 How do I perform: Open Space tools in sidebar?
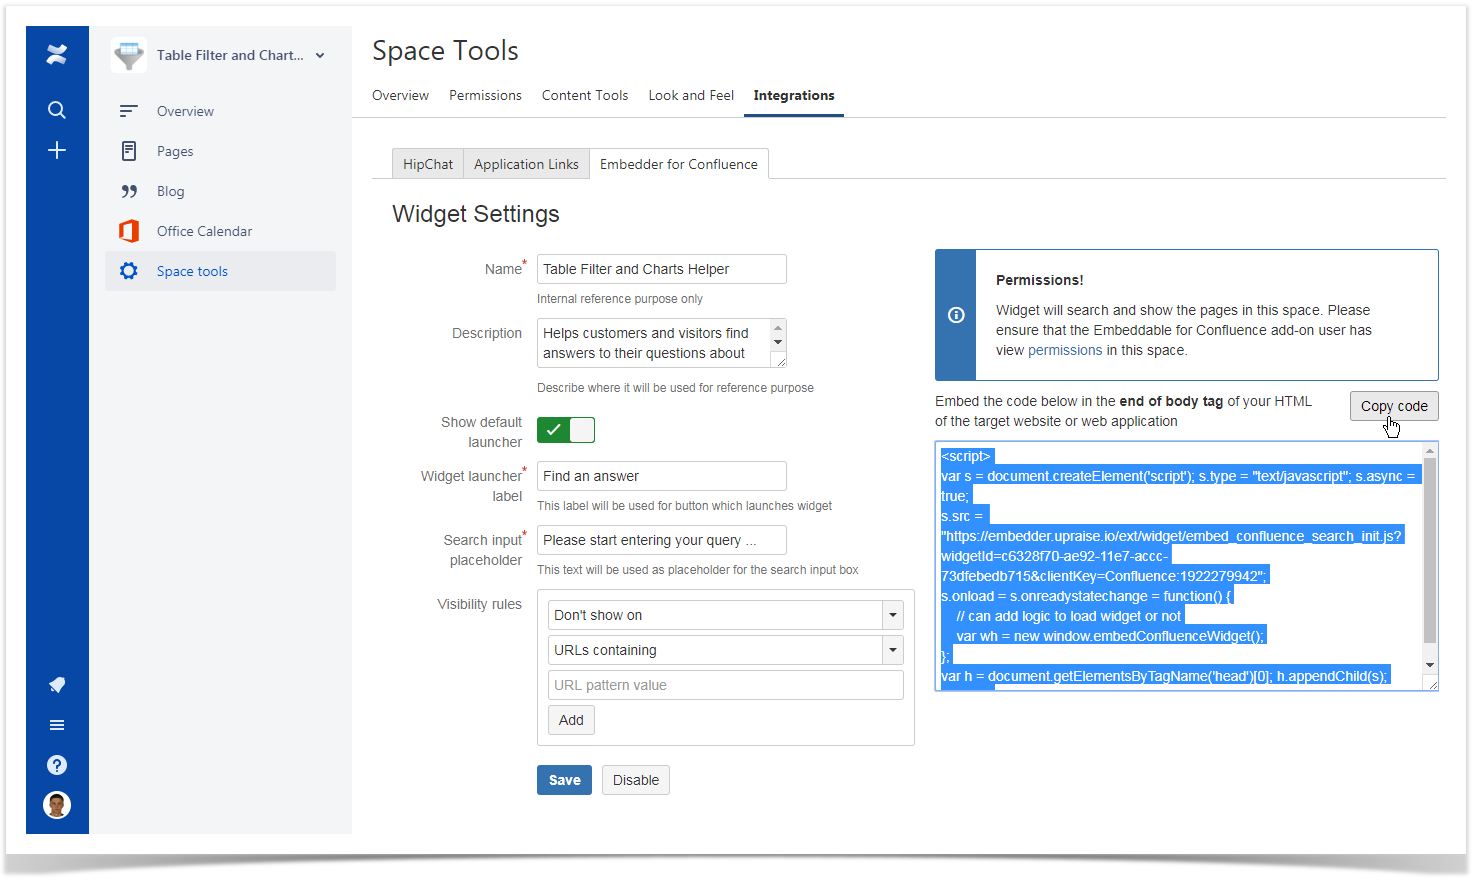coord(220,271)
